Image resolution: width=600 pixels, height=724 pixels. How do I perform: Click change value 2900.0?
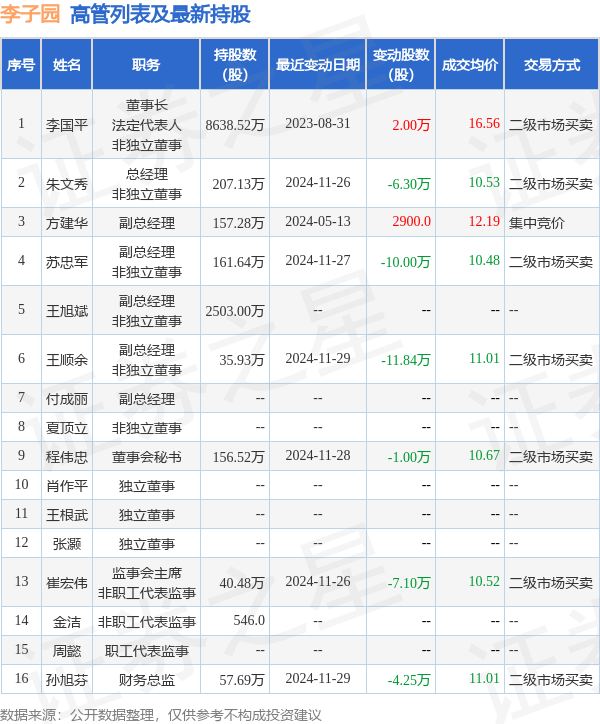(412, 221)
